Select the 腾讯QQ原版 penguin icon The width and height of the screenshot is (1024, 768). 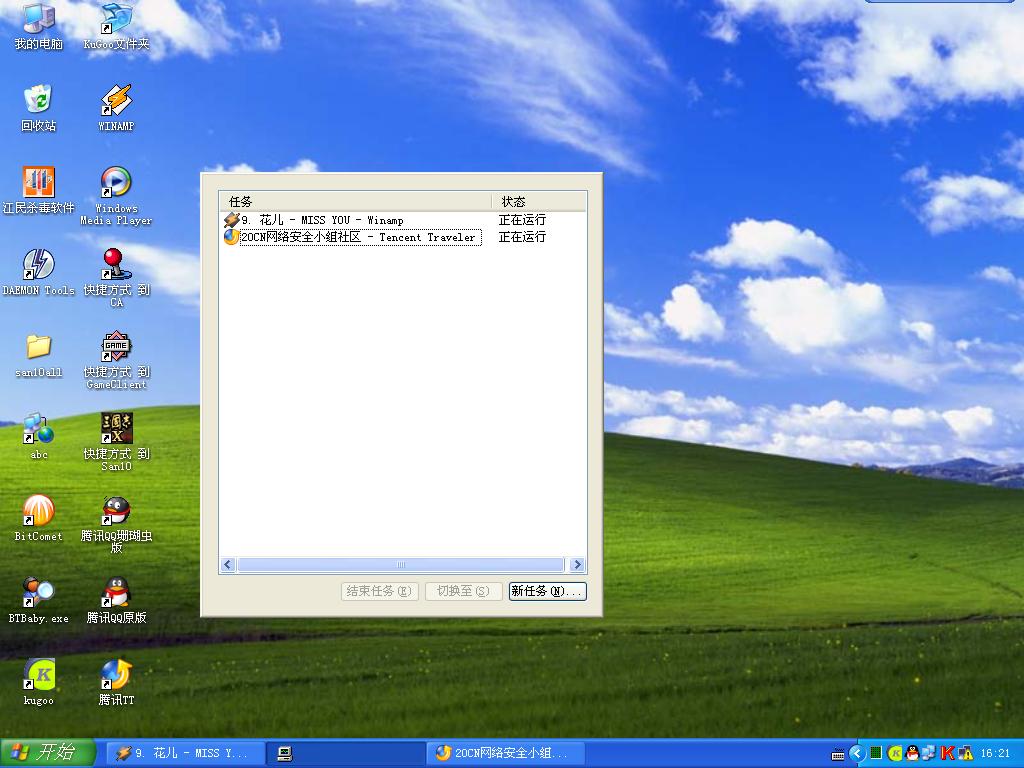(x=116, y=601)
